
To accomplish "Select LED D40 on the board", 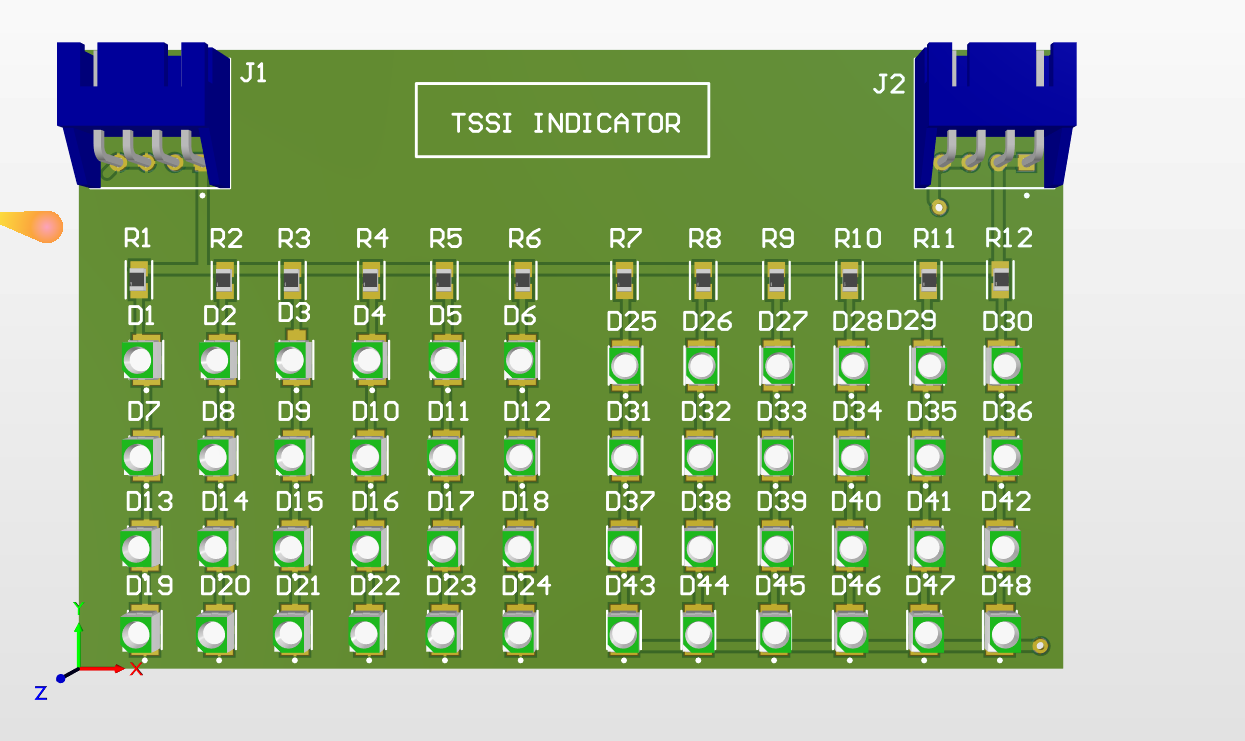I will point(851,547).
